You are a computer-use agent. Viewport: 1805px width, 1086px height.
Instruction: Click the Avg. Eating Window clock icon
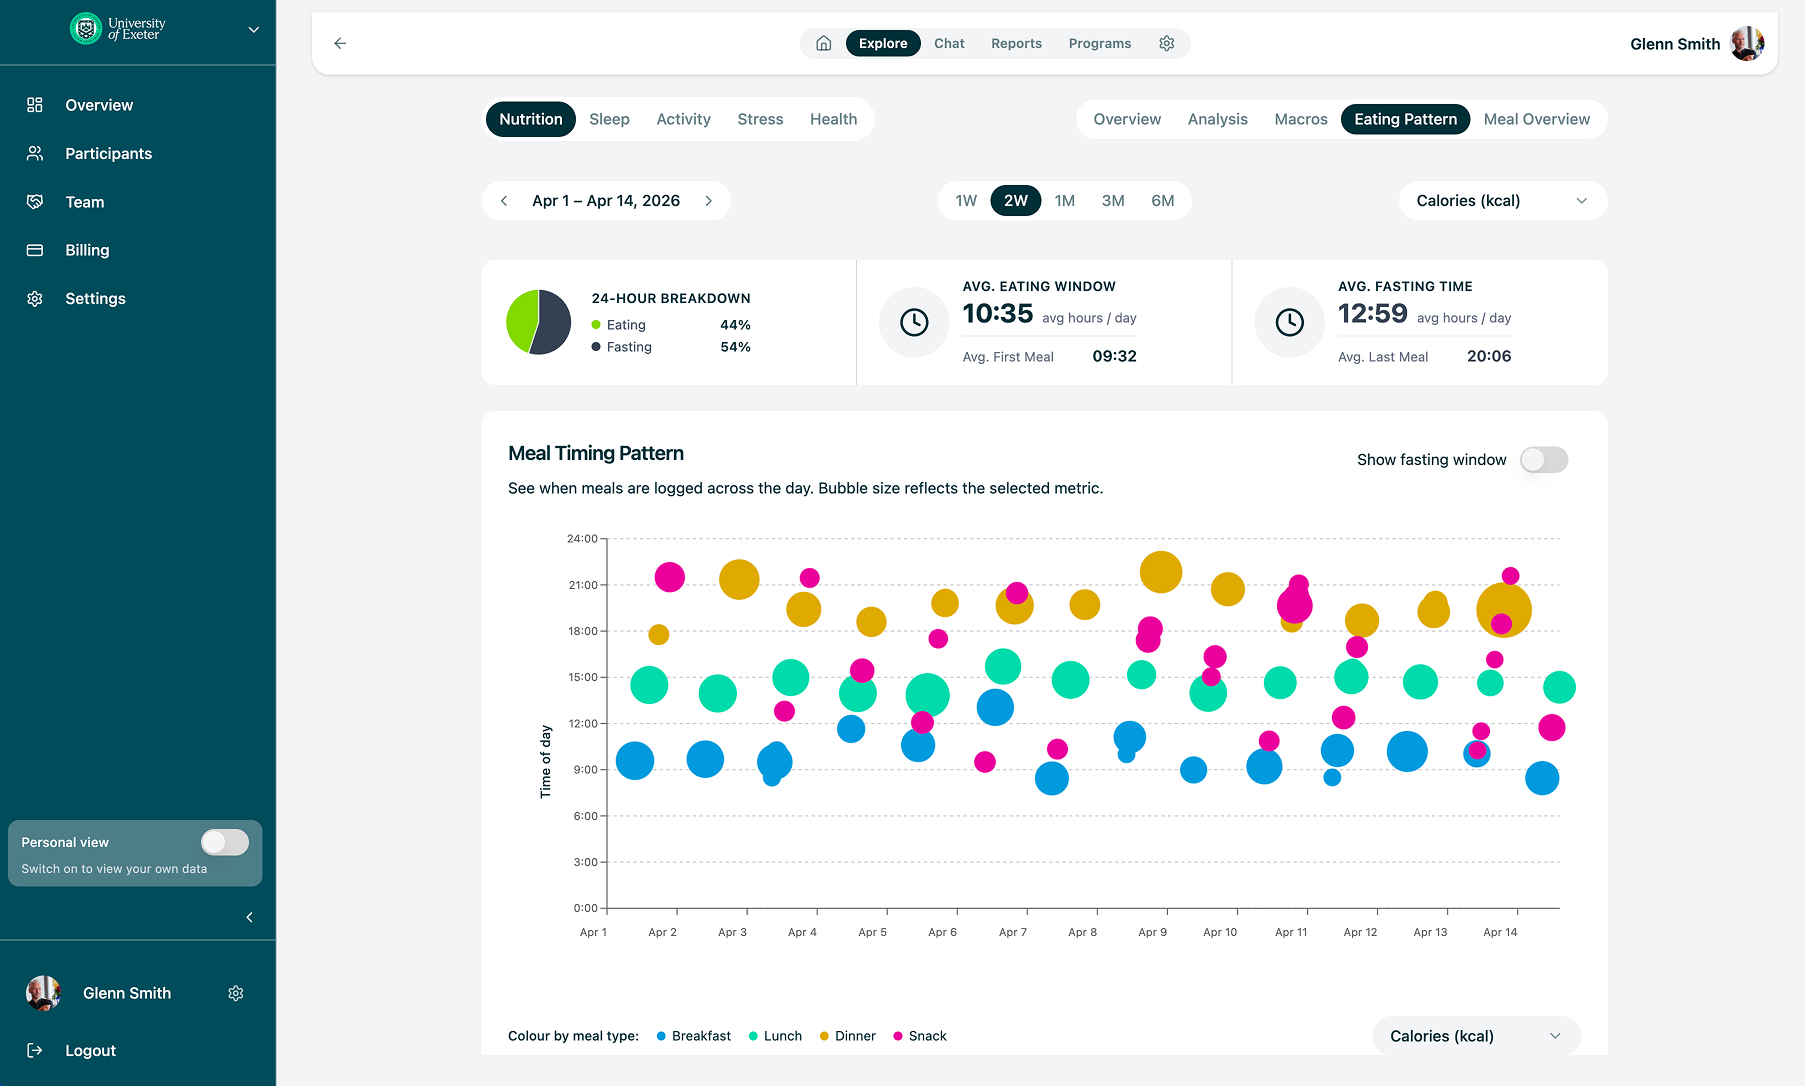(x=914, y=322)
